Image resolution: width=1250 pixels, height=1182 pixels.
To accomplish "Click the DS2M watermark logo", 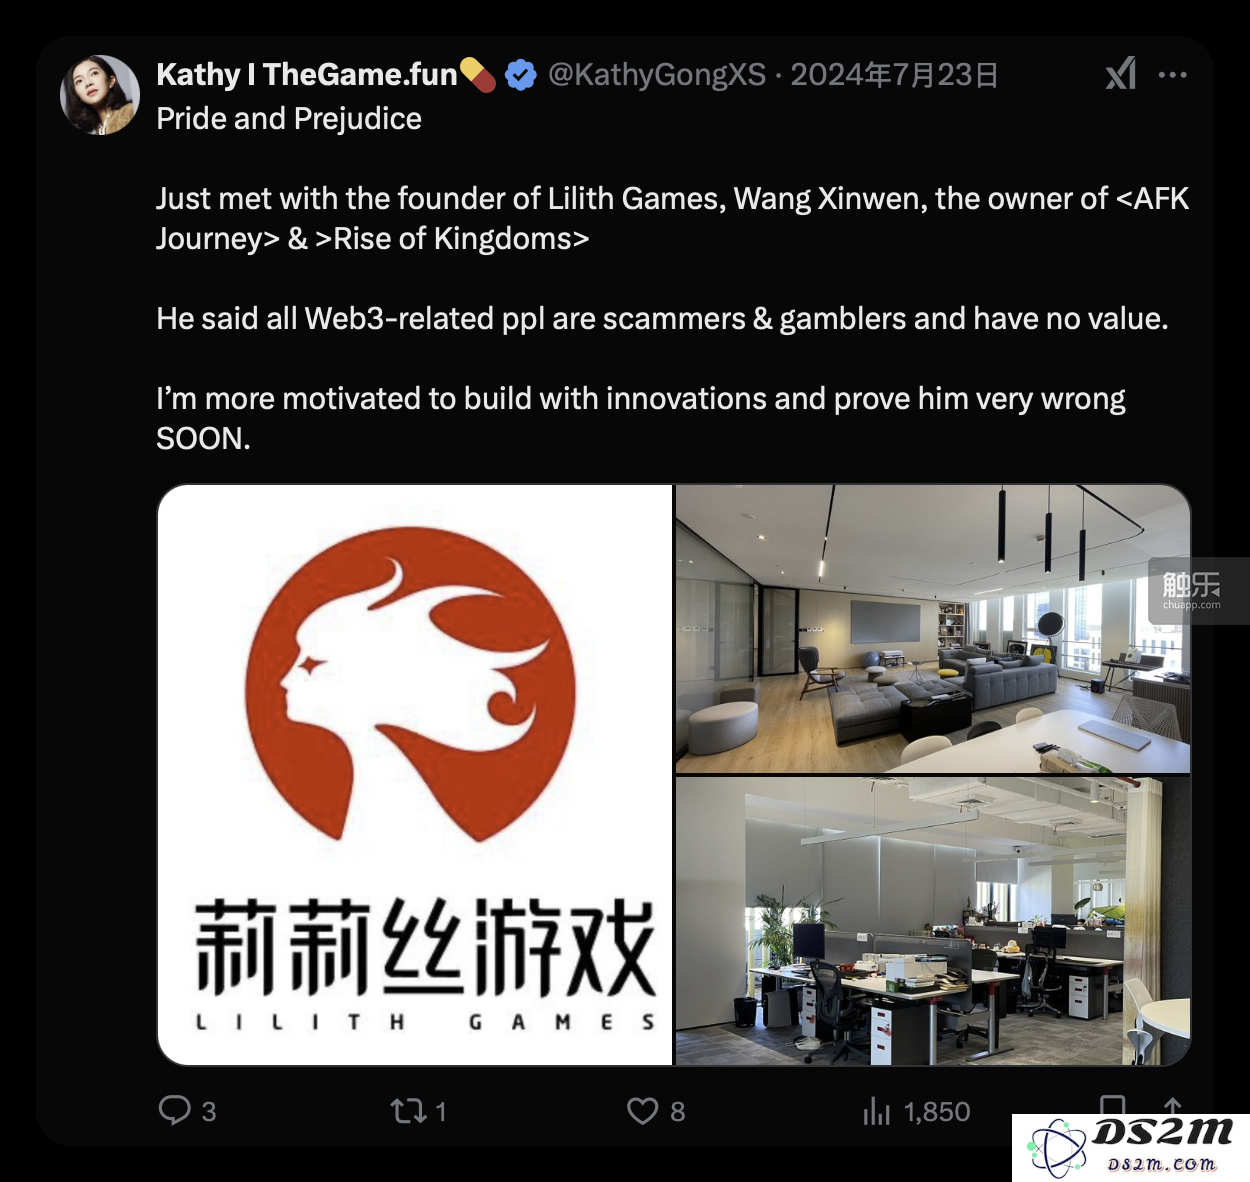I will tap(1131, 1147).
